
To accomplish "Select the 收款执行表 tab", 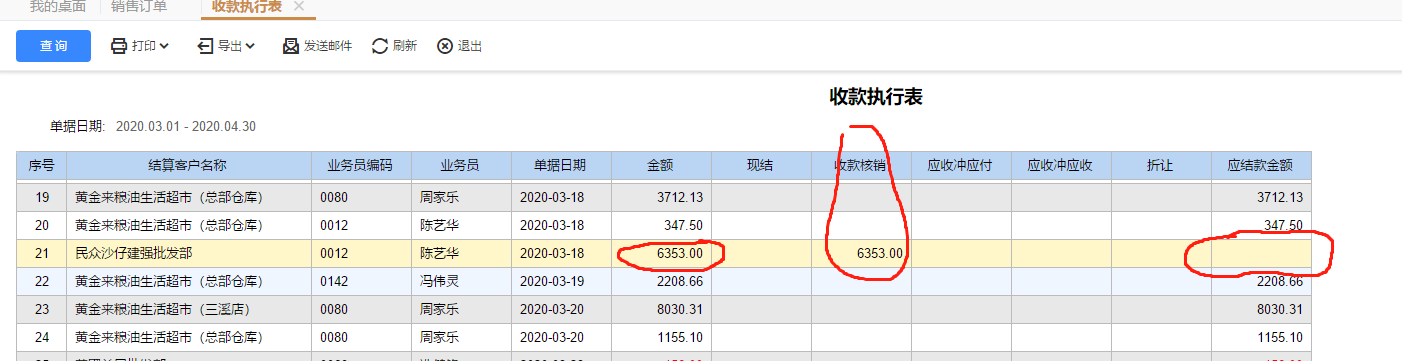I will click(x=246, y=7).
